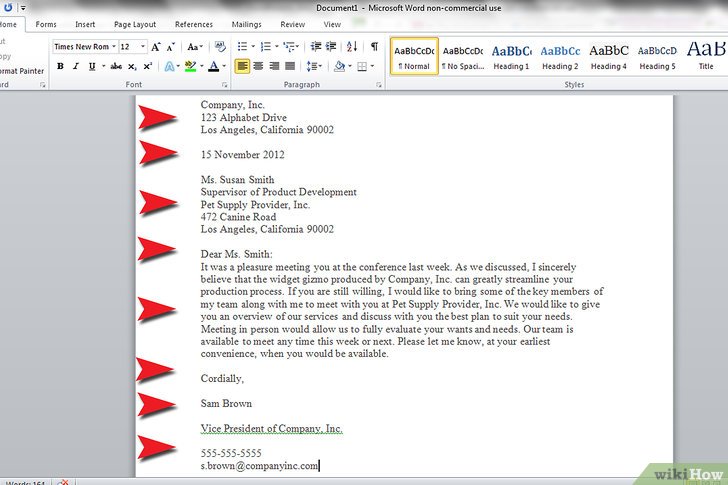Apply the Heading 1 style
The width and height of the screenshot is (728, 485).
click(512, 57)
